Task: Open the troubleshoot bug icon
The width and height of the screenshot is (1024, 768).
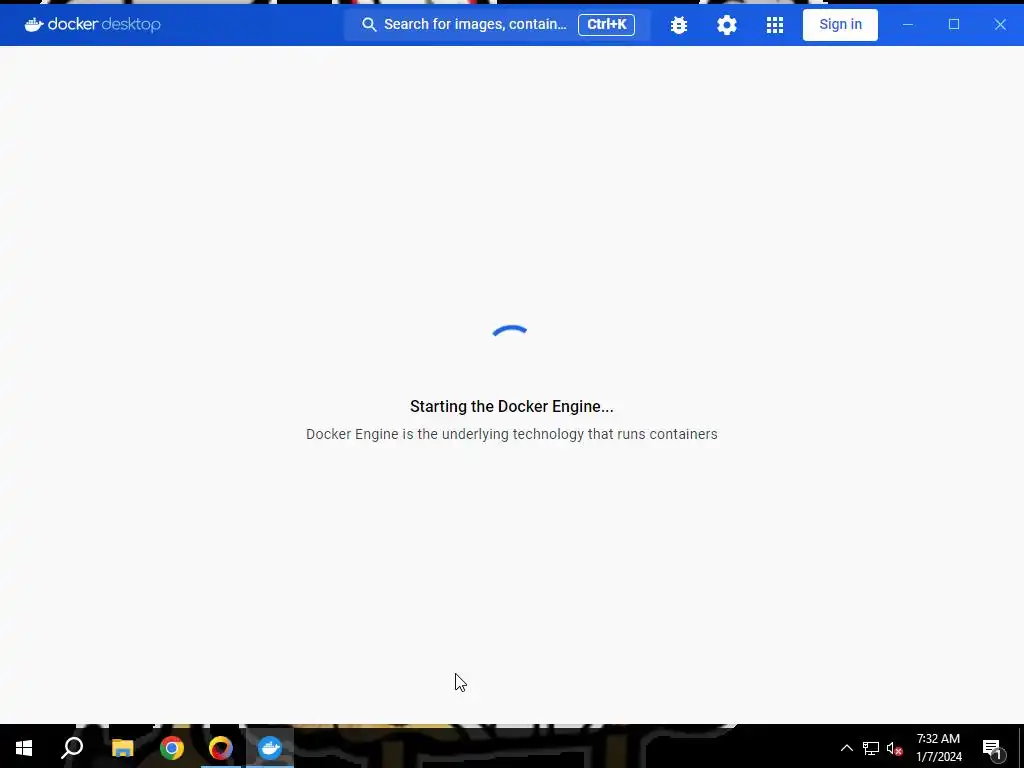Action: pos(679,25)
